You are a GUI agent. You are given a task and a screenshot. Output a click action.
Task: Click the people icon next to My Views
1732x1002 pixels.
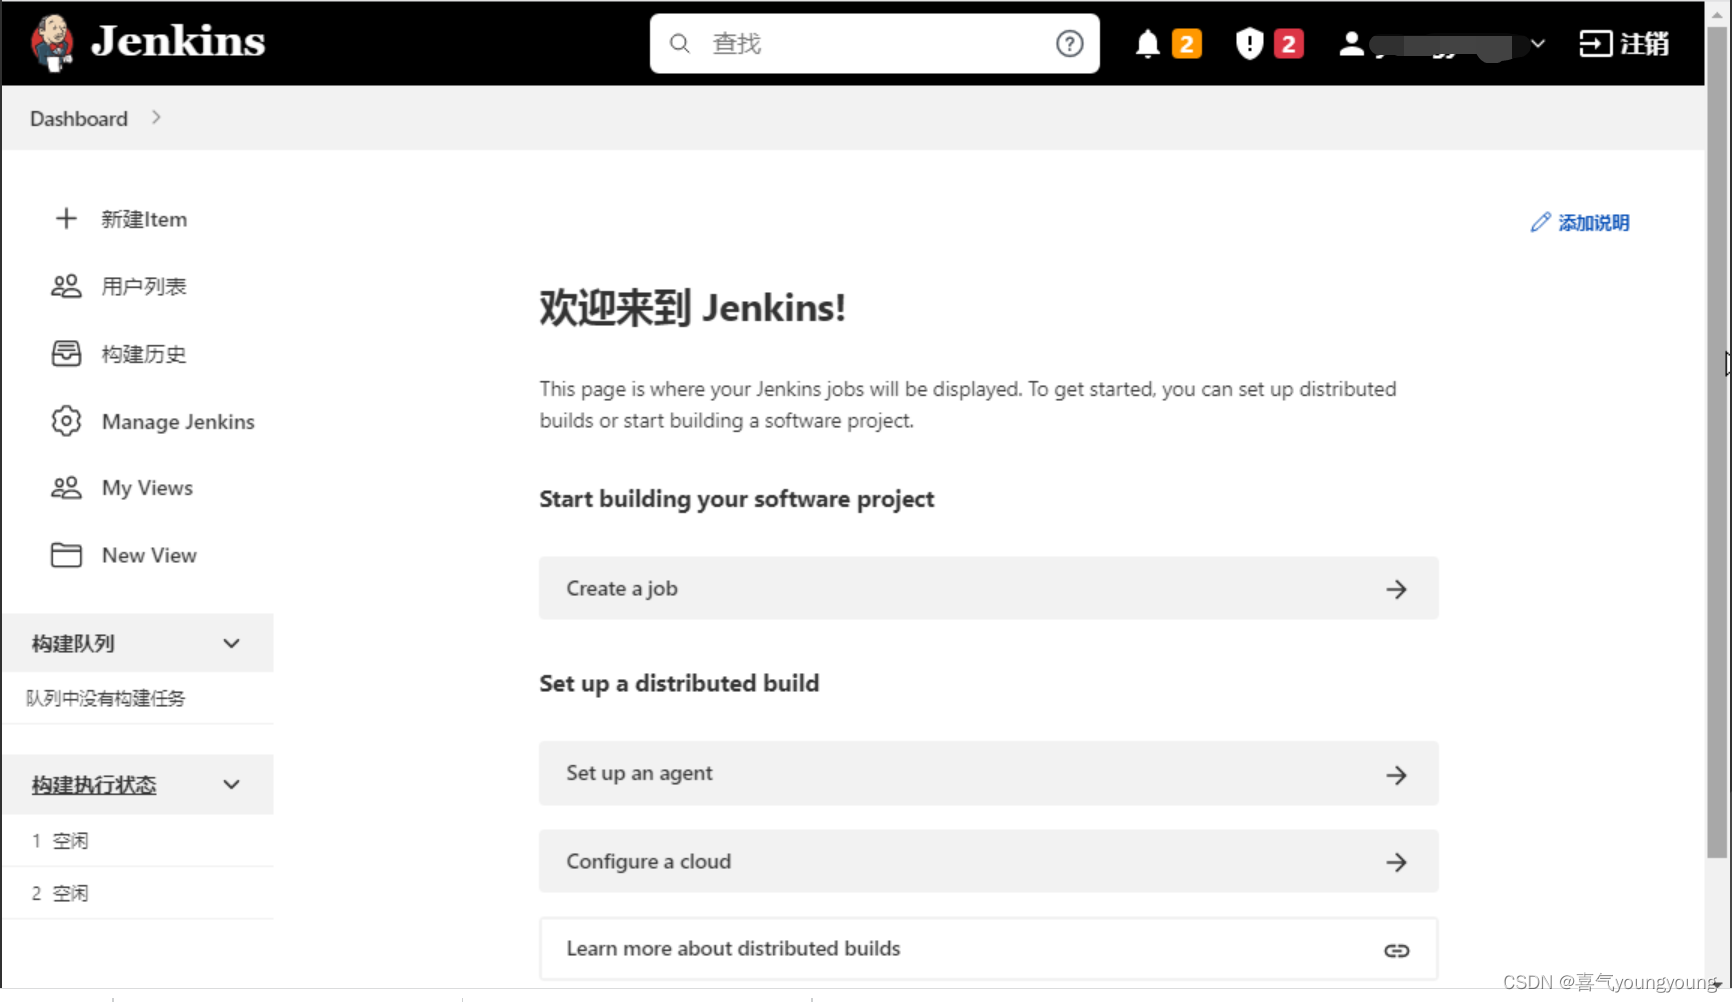click(x=66, y=488)
